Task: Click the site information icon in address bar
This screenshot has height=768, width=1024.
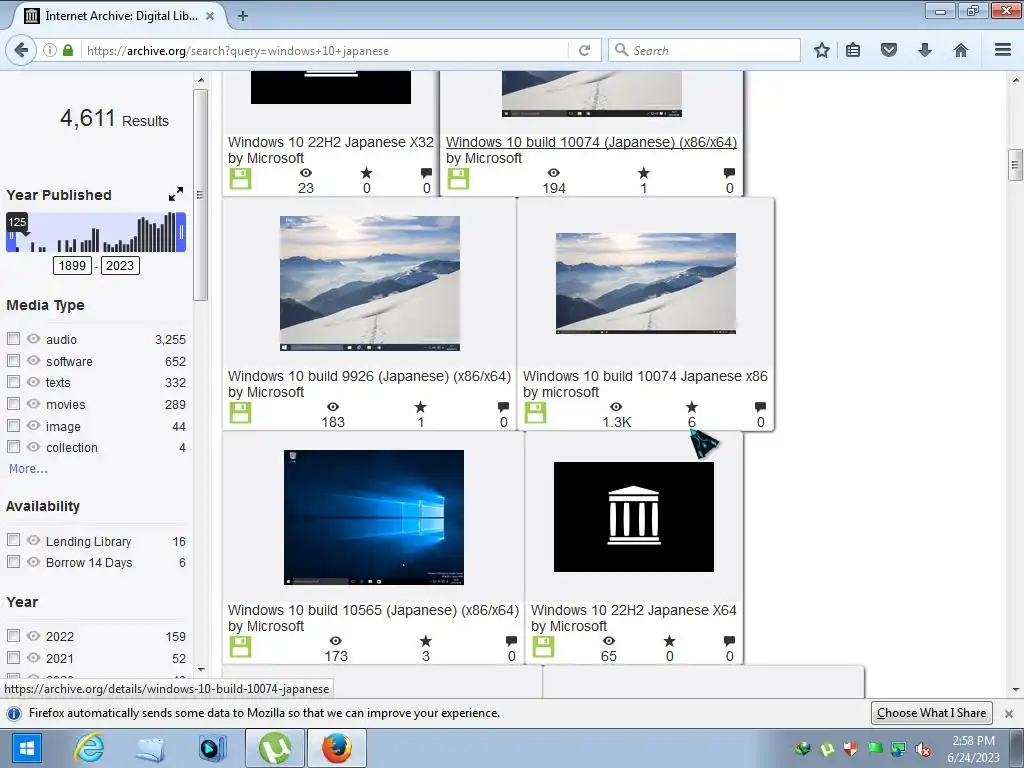Action: 50,50
